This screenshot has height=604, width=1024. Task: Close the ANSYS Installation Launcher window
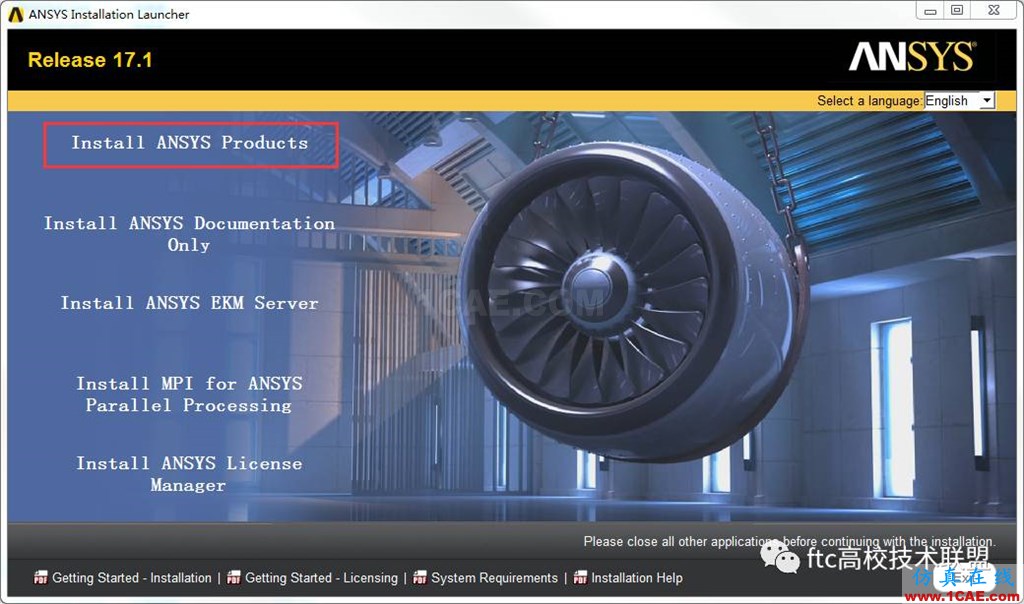click(x=993, y=10)
